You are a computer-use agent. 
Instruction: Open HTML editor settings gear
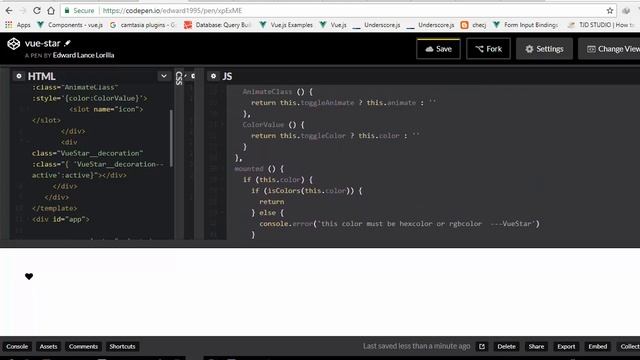[x=19, y=76]
